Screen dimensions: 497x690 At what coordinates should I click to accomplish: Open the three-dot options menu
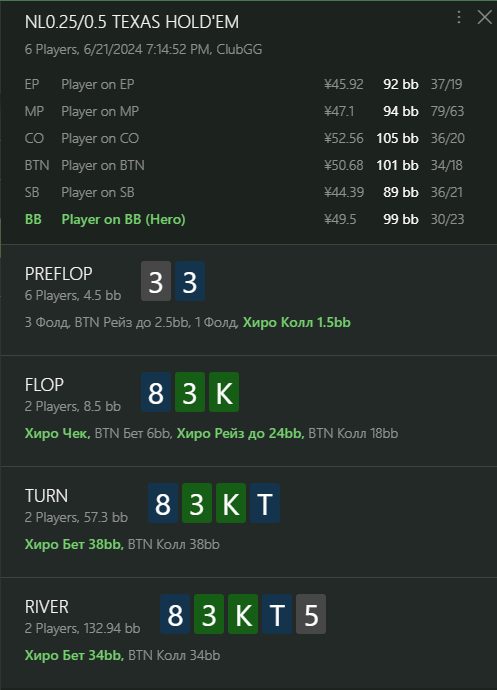tap(459, 17)
